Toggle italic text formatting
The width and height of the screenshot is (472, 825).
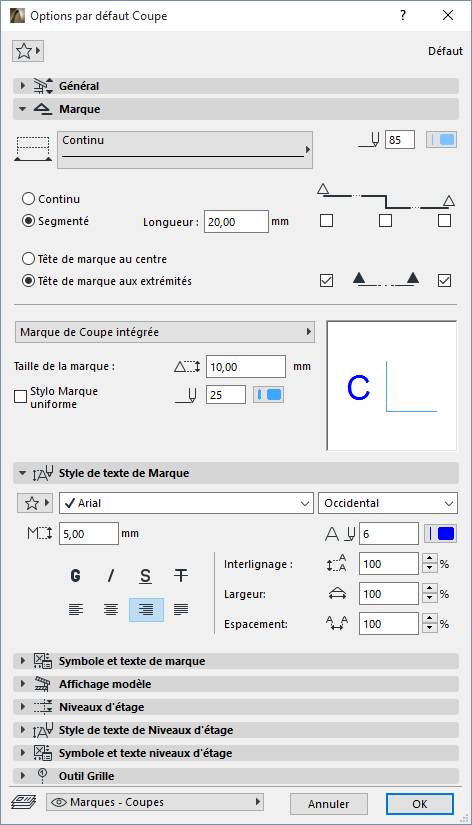coord(111,576)
